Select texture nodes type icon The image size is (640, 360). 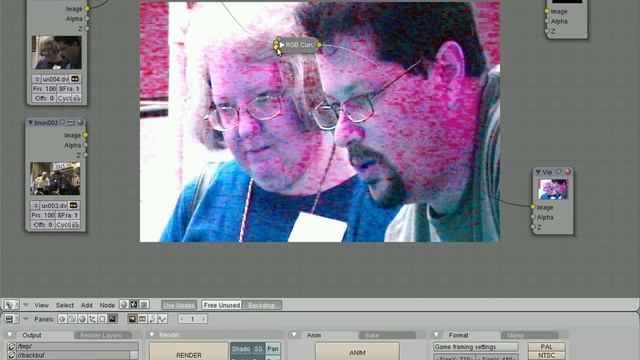[x=144, y=304]
